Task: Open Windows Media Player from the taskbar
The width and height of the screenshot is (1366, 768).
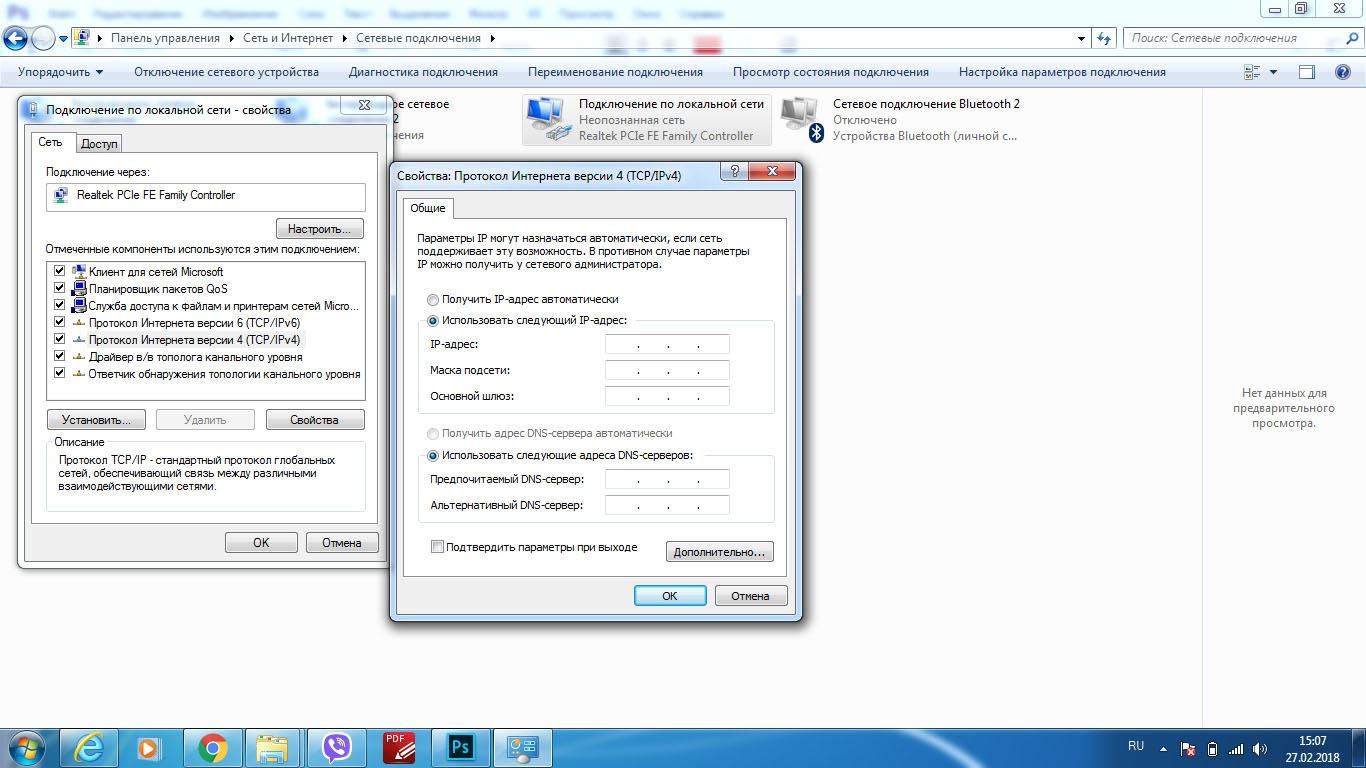Action: (x=148, y=747)
